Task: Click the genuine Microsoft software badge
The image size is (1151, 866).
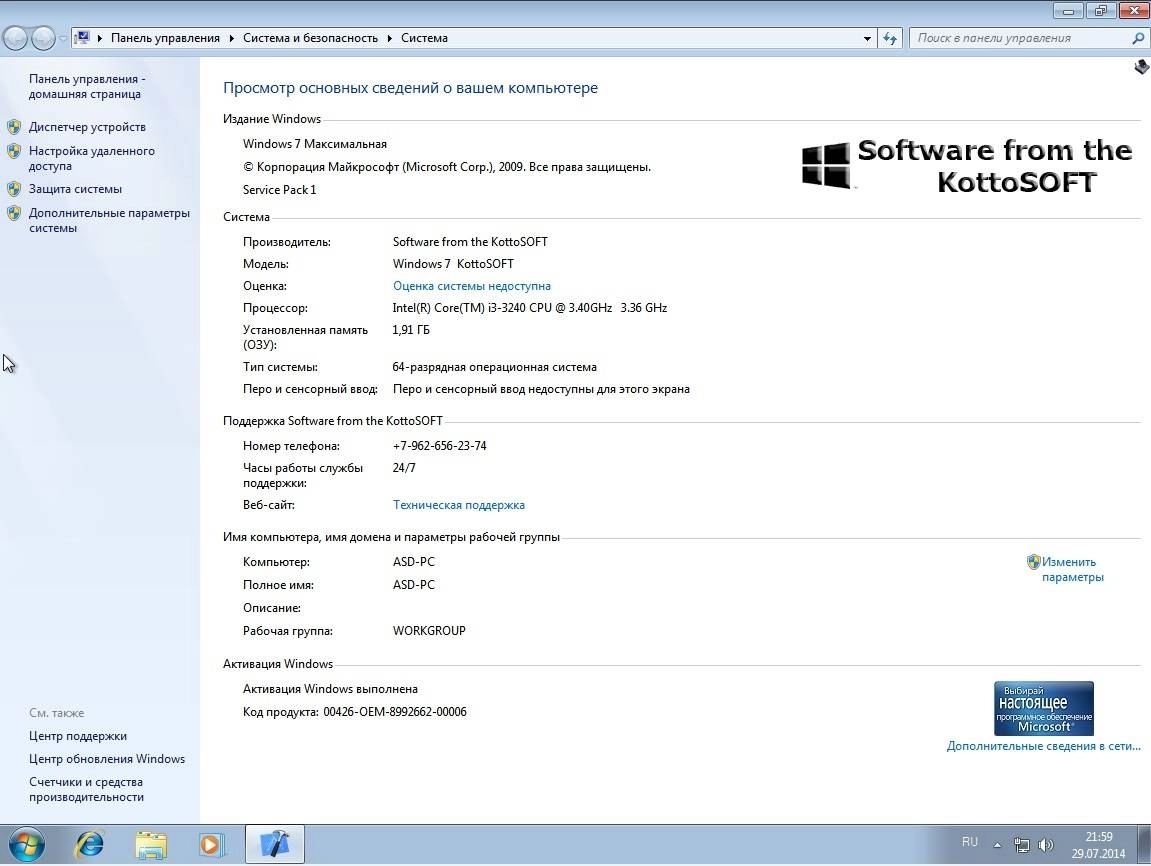Action: (1044, 708)
